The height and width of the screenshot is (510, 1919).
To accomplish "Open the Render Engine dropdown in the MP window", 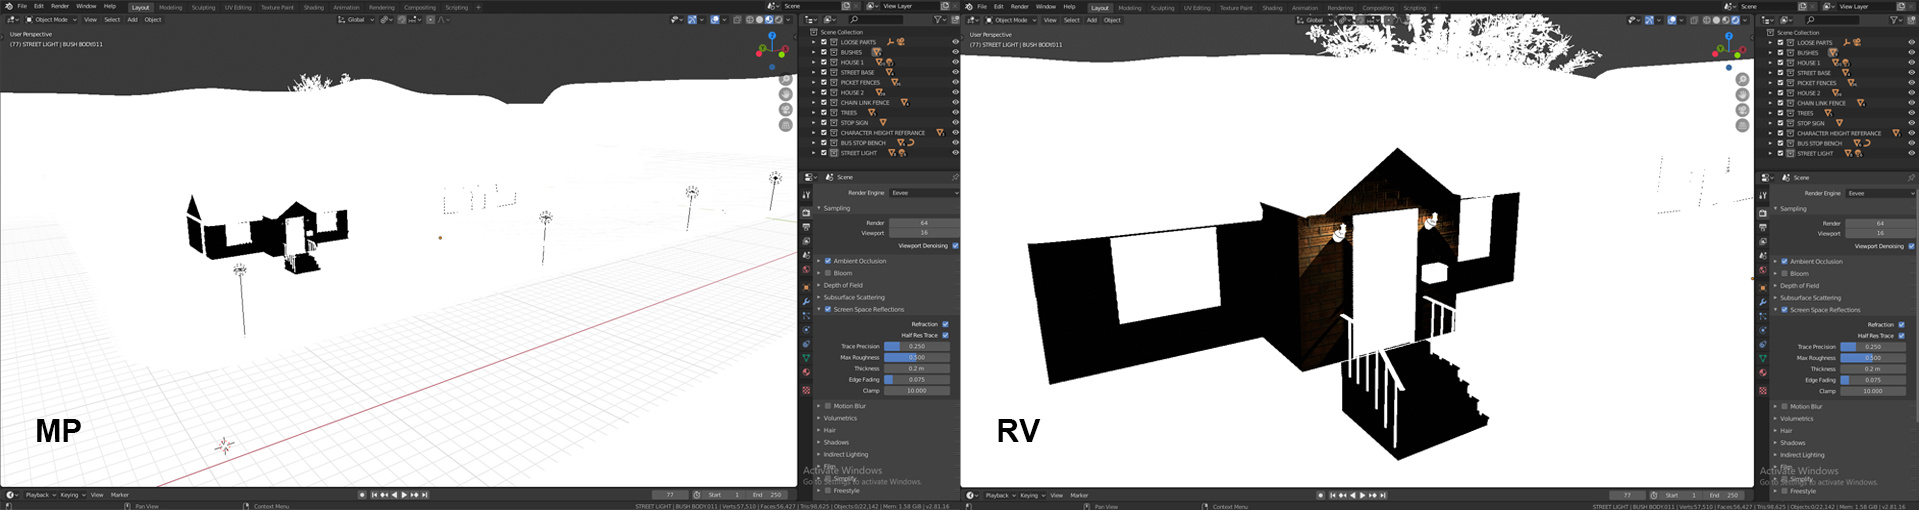I will 924,193.
